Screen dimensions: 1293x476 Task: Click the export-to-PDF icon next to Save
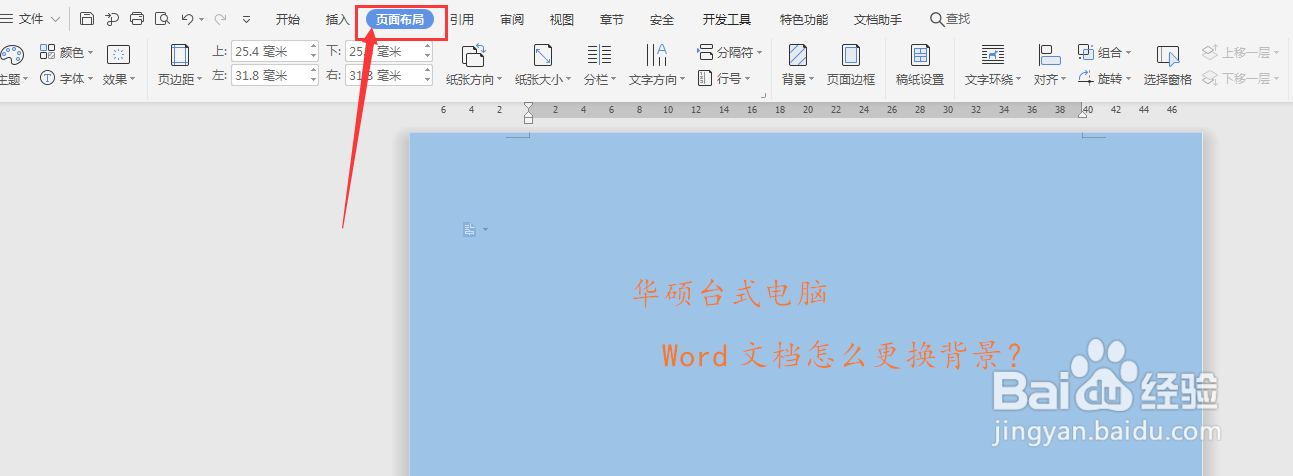point(112,19)
